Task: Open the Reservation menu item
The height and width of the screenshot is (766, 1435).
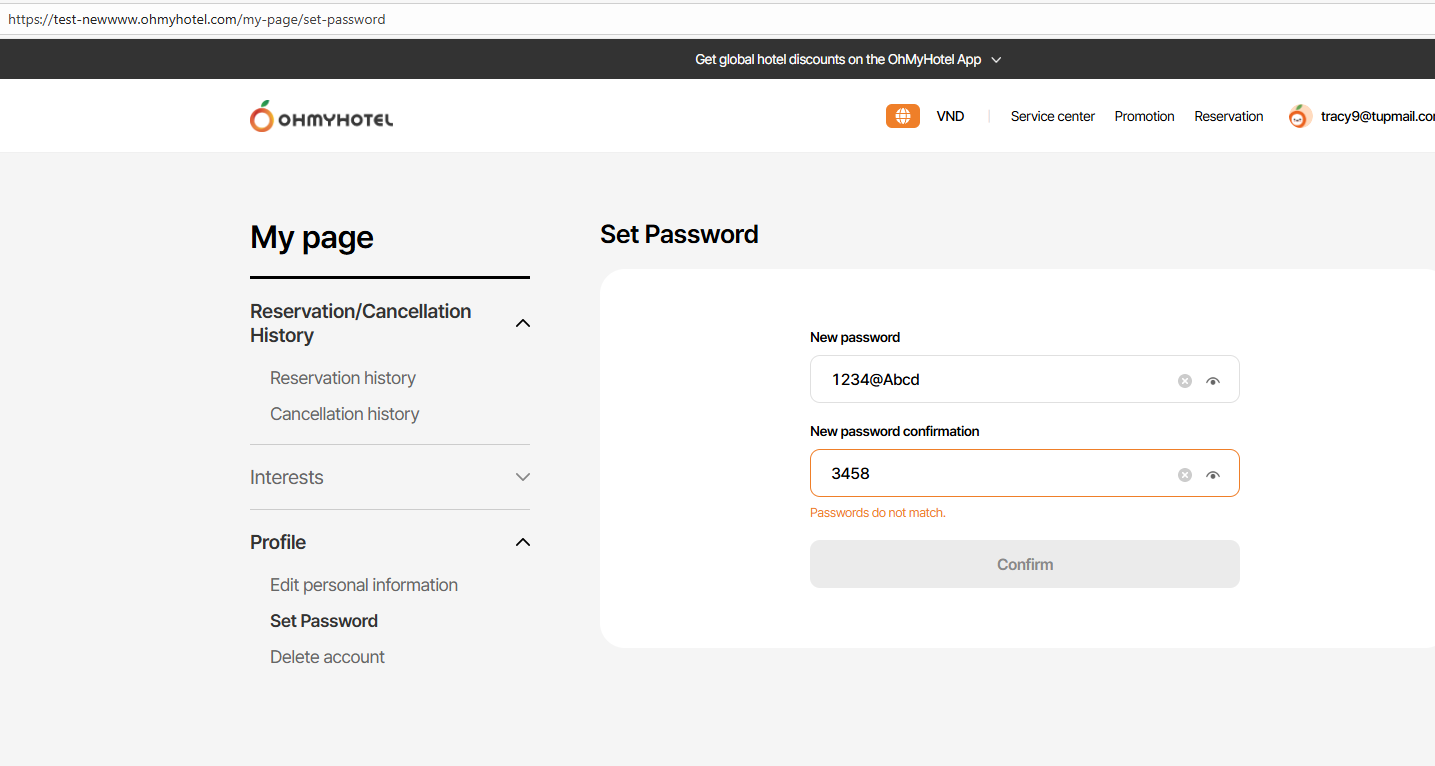Action: [x=1228, y=116]
